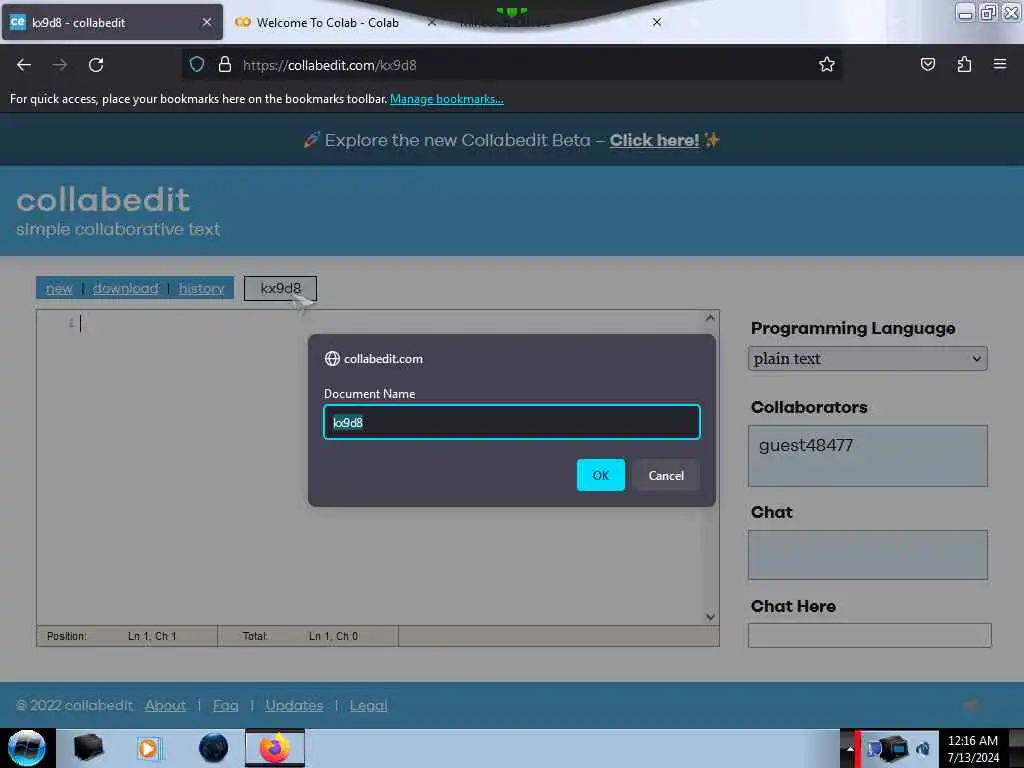Click the Chat Here input field
This screenshot has width=1024, height=768.
pos(869,635)
